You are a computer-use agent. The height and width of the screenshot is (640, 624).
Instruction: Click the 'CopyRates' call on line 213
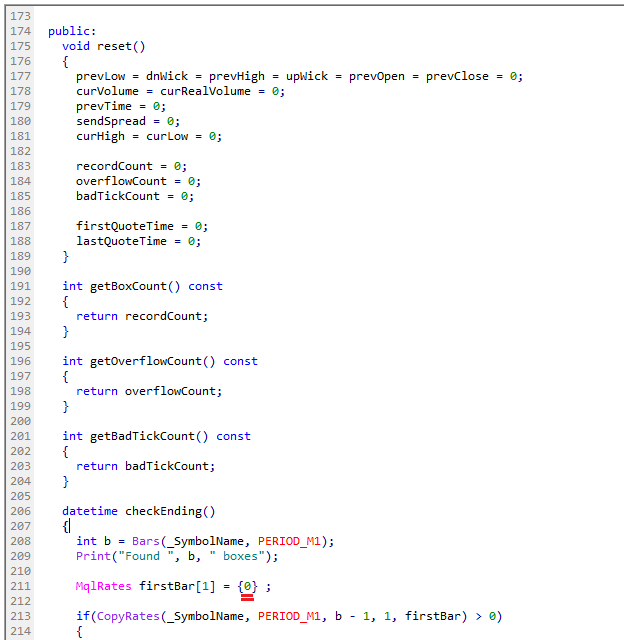(x=128, y=616)
